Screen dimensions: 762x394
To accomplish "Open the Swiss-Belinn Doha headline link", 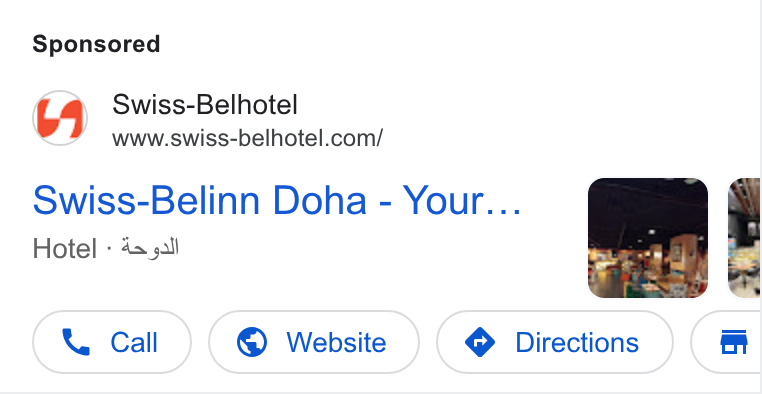I will pyautogui.click(x=277, y=201).
